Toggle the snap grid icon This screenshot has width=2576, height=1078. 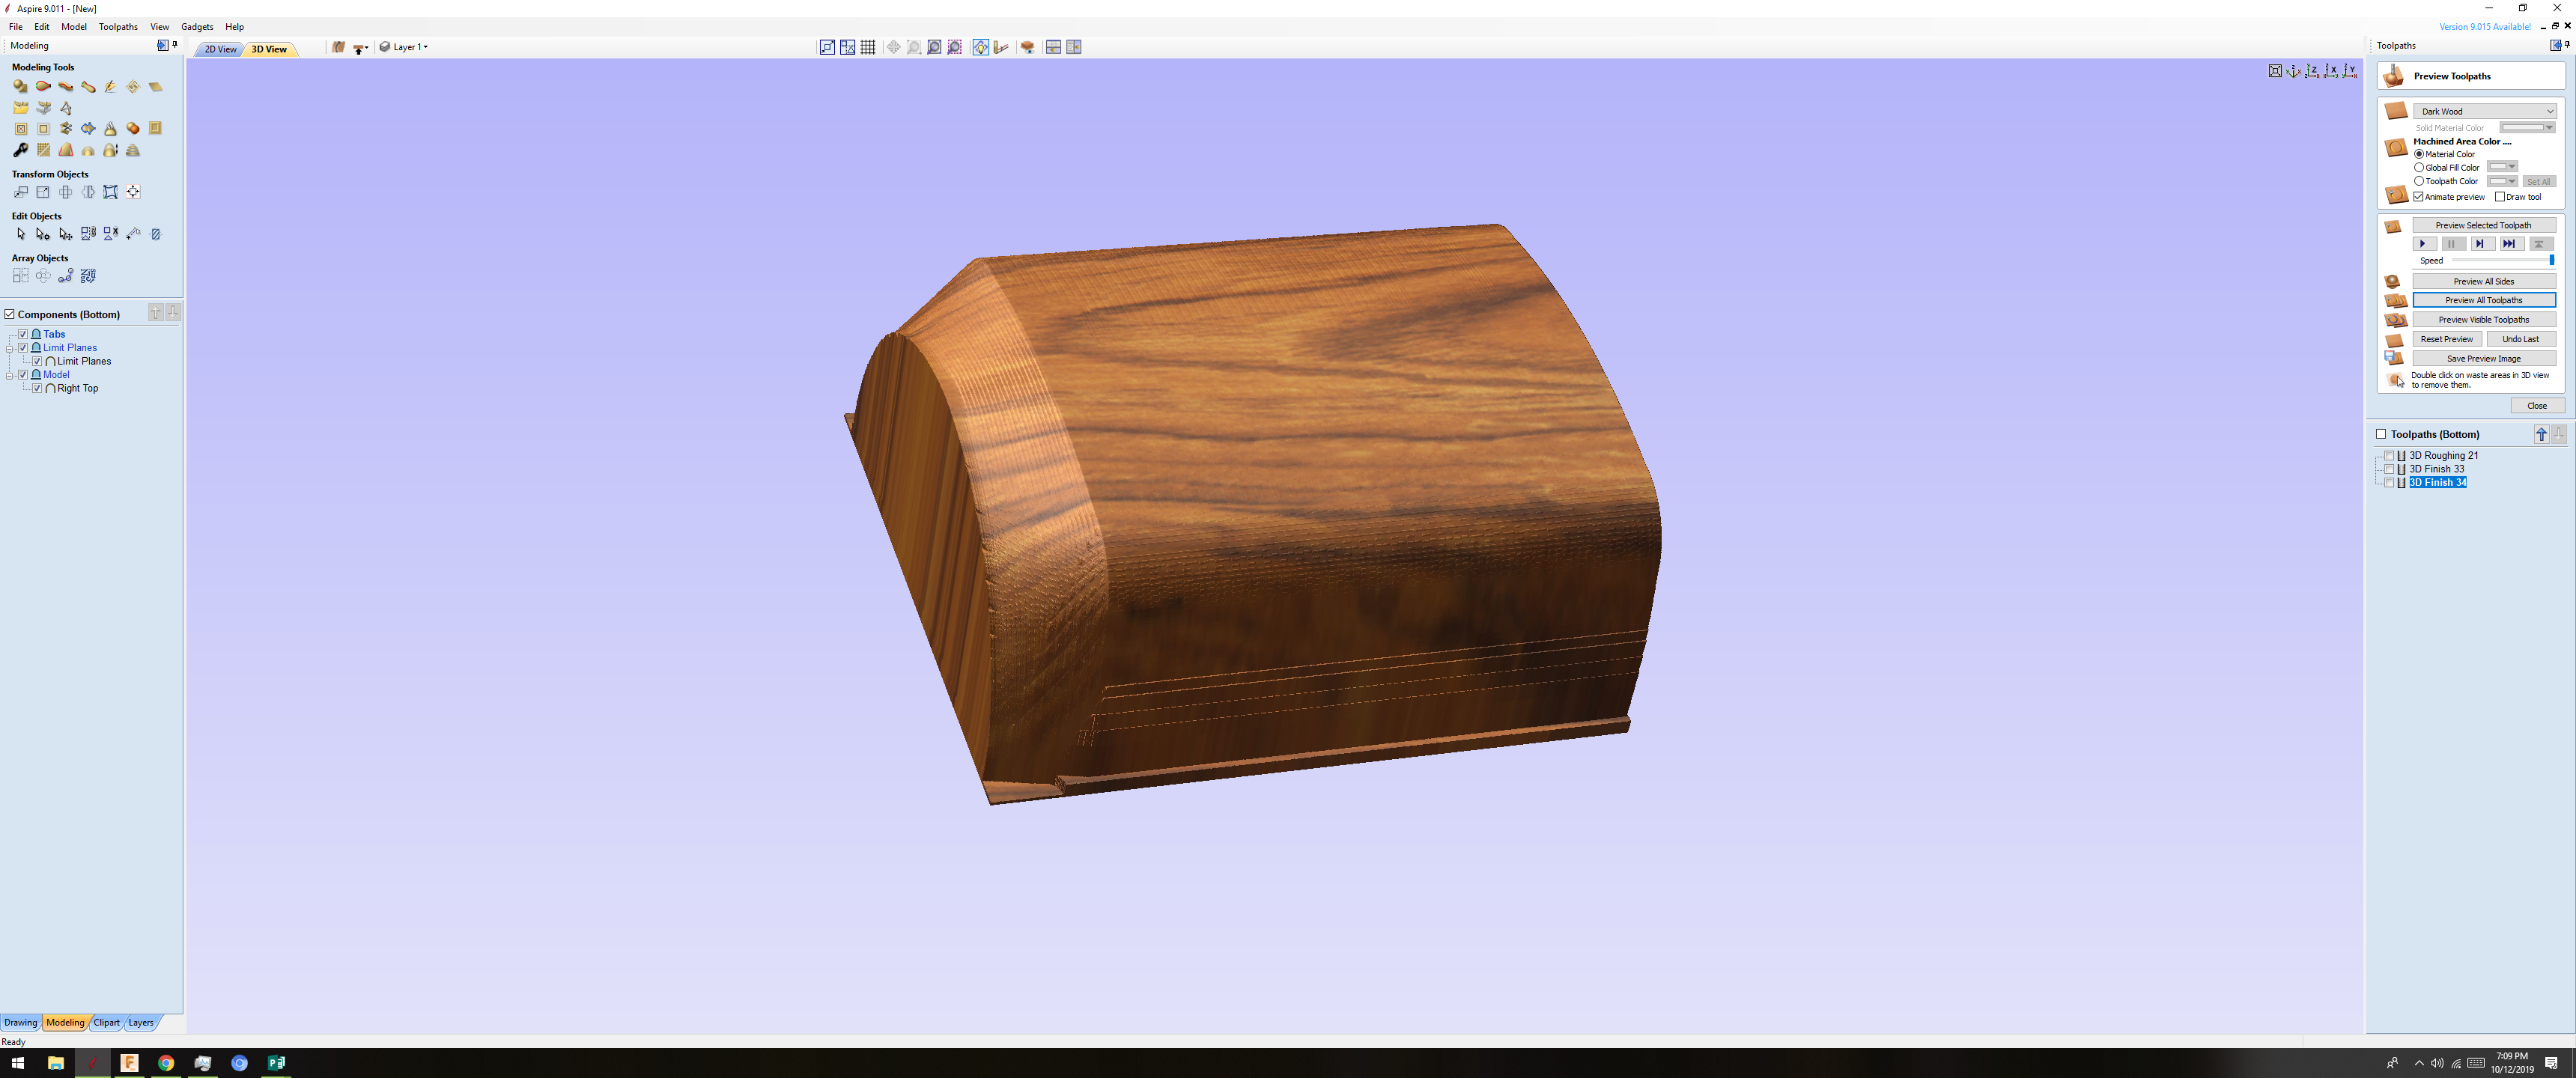coord(869,47)
